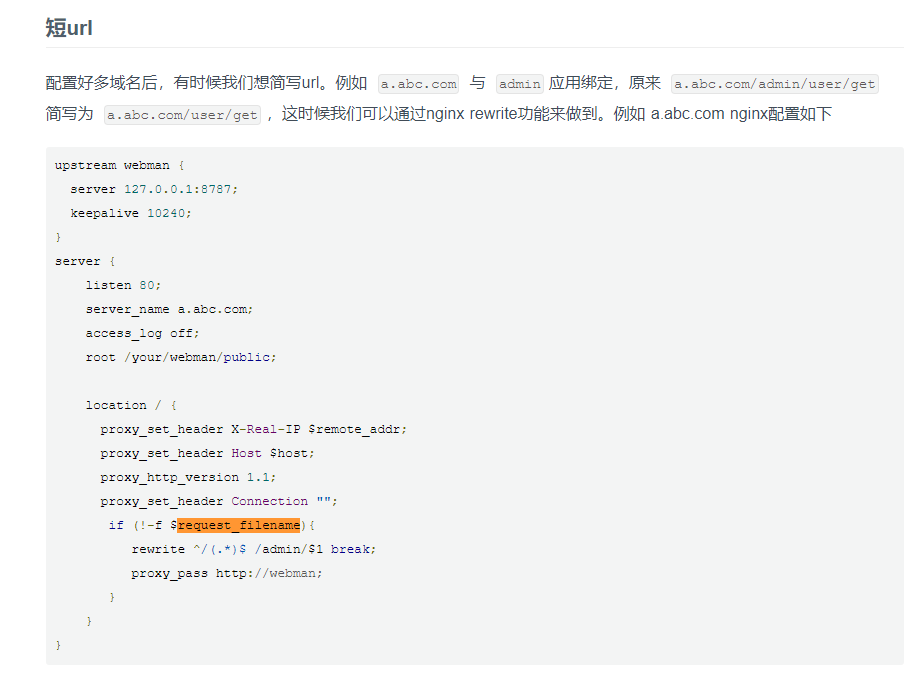The height and width of the screenshot is (683, 919).
Task: Click the listen 80; line
Action: [123, 286]
